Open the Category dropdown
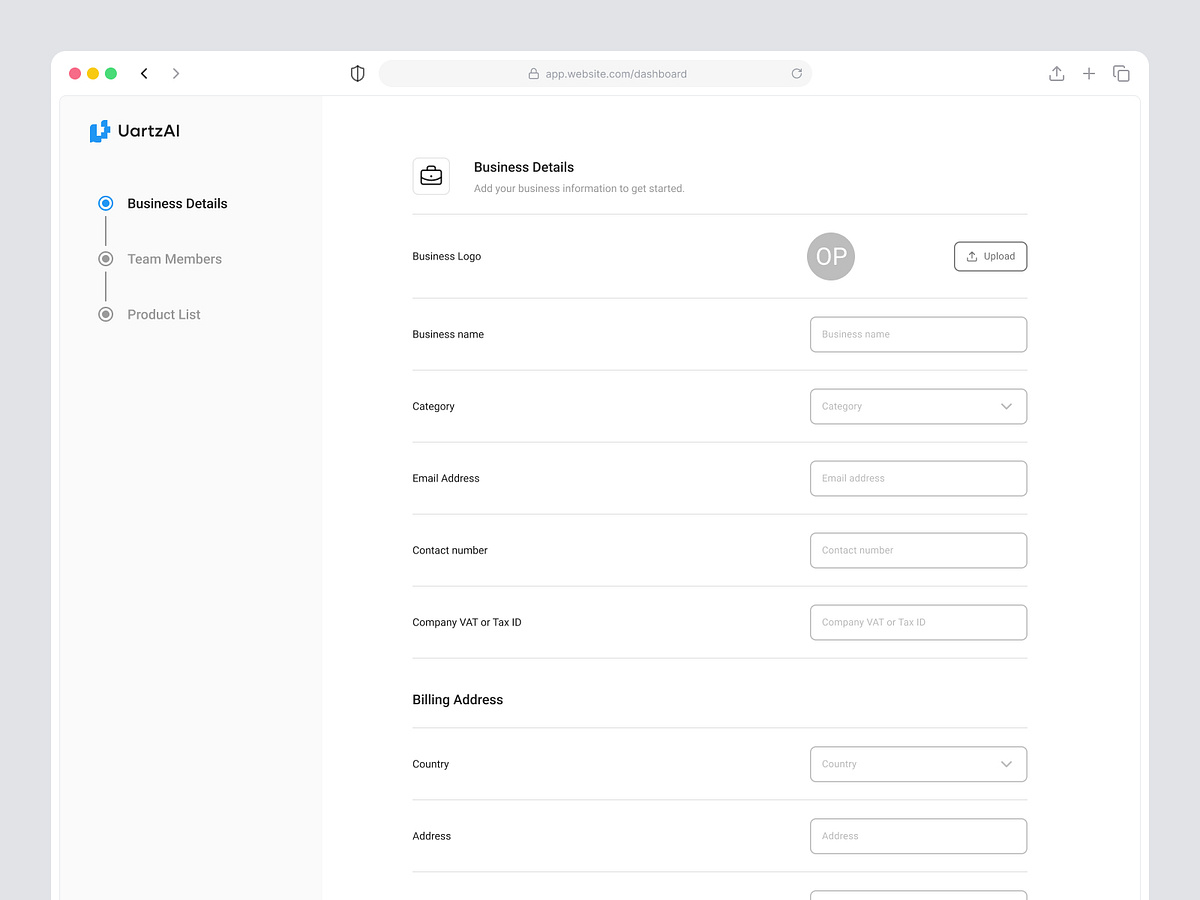 click(918, 406)
